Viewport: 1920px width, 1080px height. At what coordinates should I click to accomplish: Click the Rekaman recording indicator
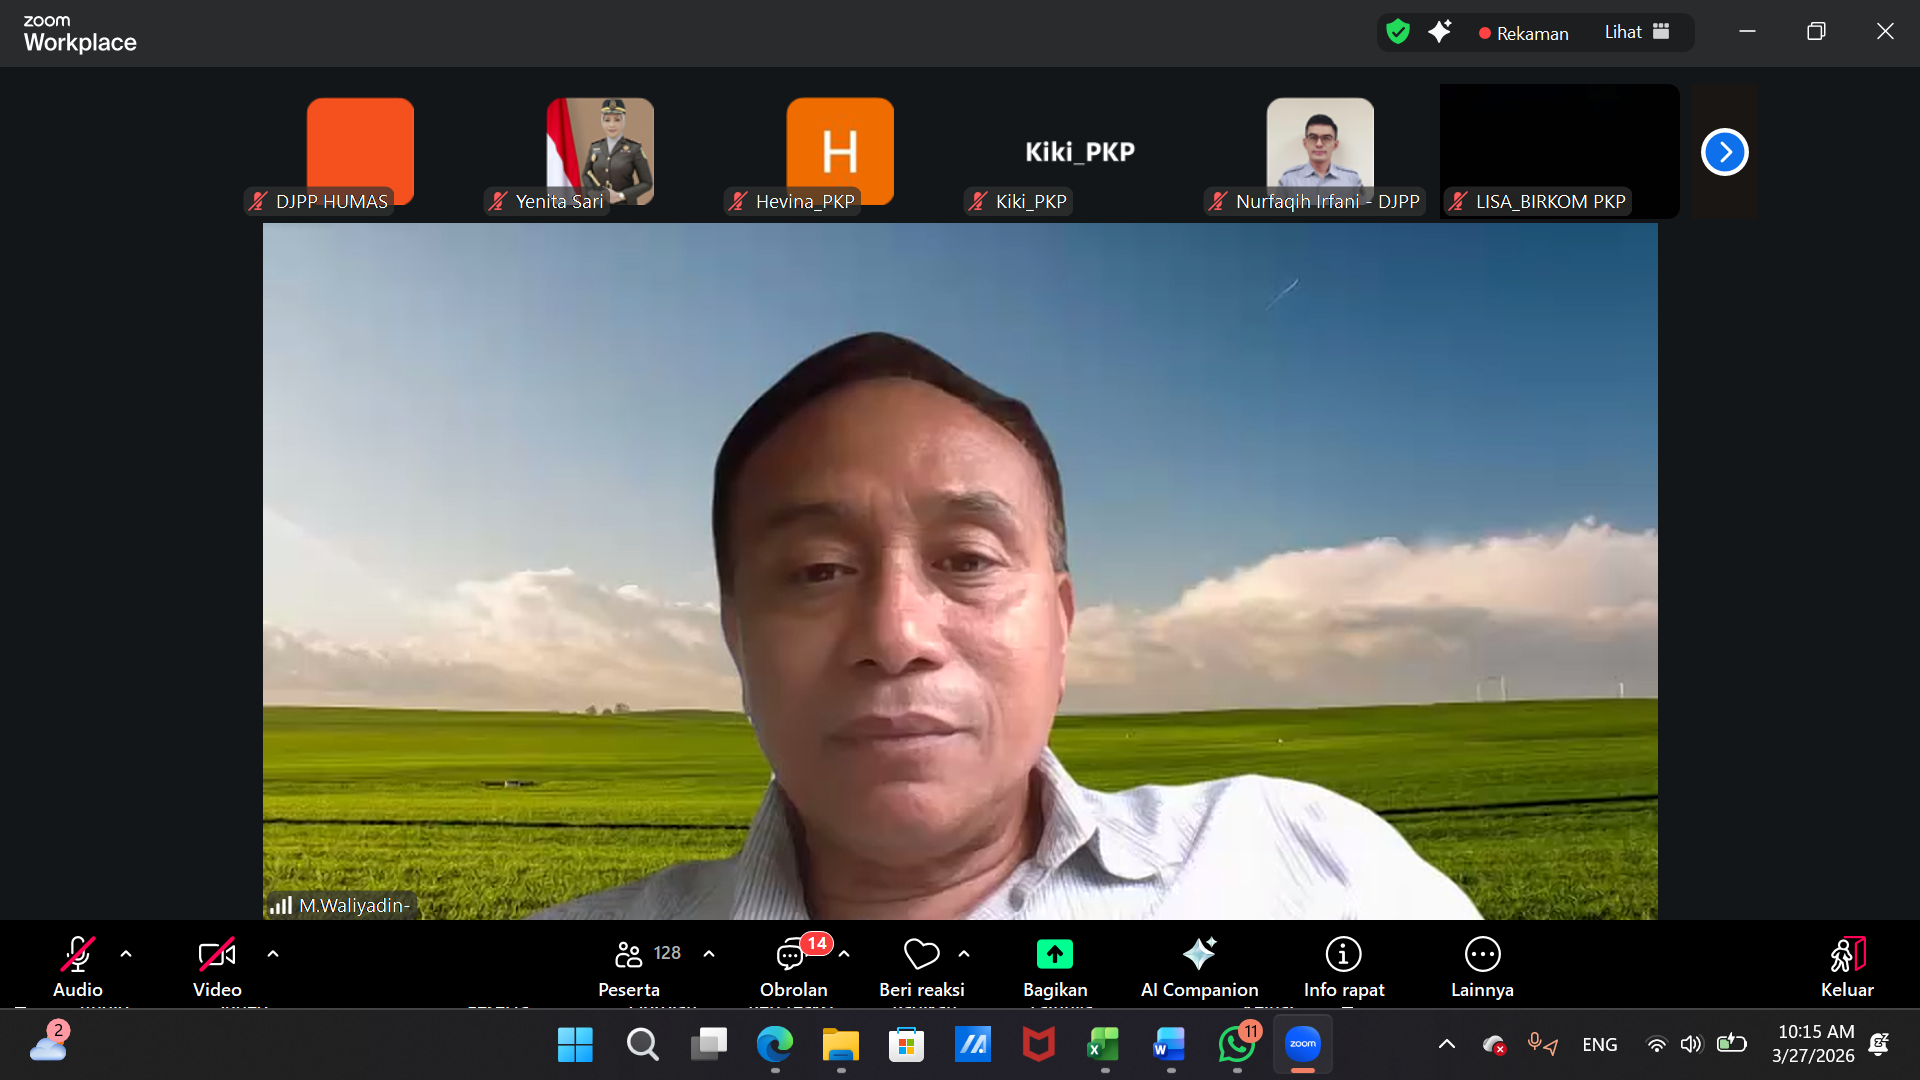[x=1523, y=33]
